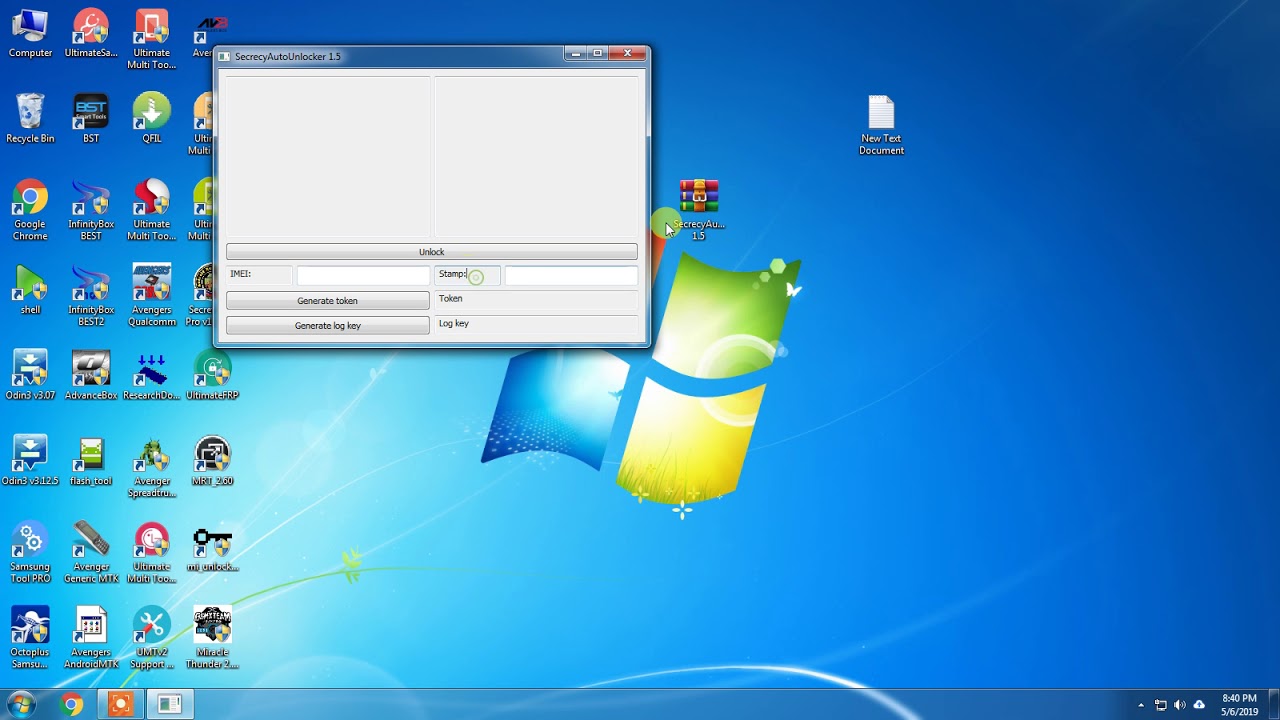Minimize the SecrecyAutoUnlocker window
1280x720 pixels.
575,54
